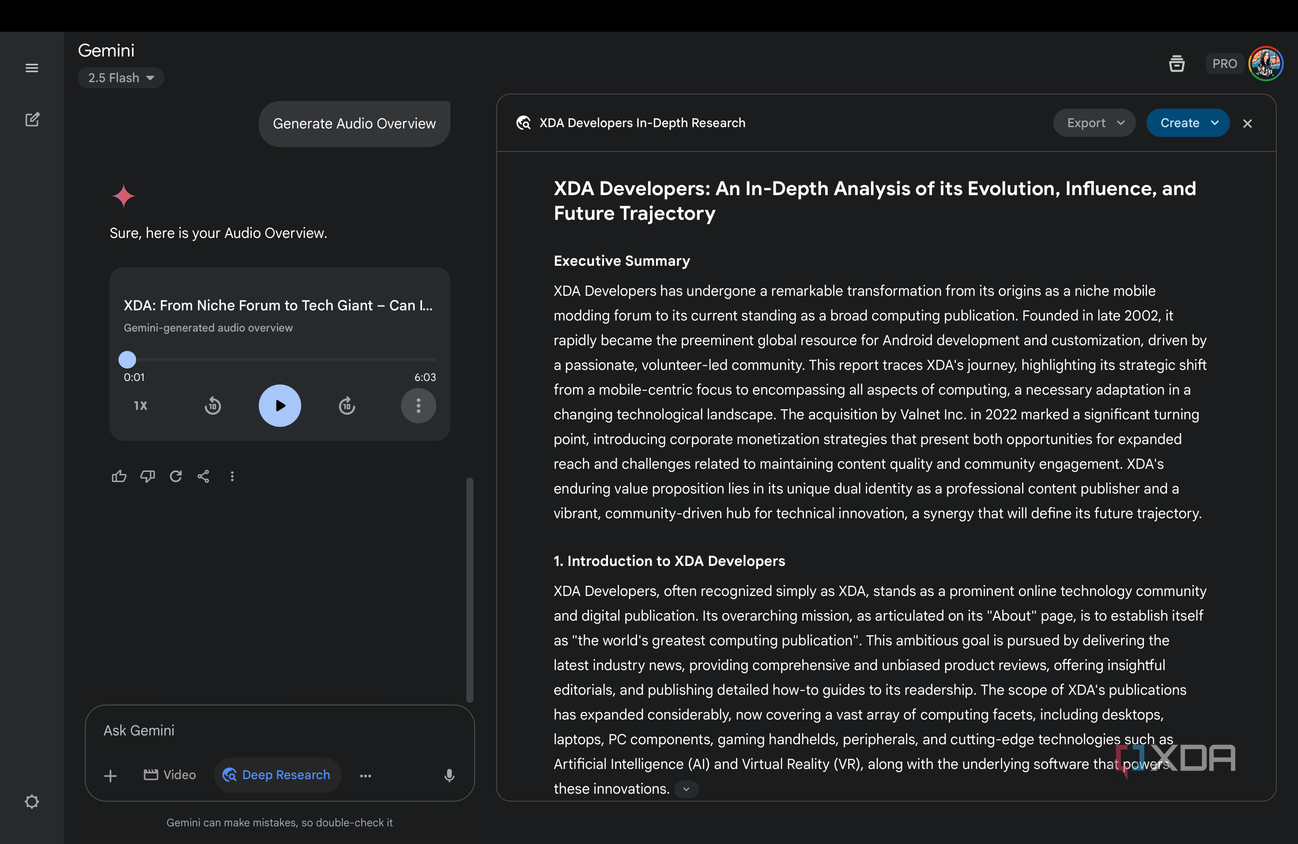Click the audio title XDA: From Niche Forum

click(279, 305)
